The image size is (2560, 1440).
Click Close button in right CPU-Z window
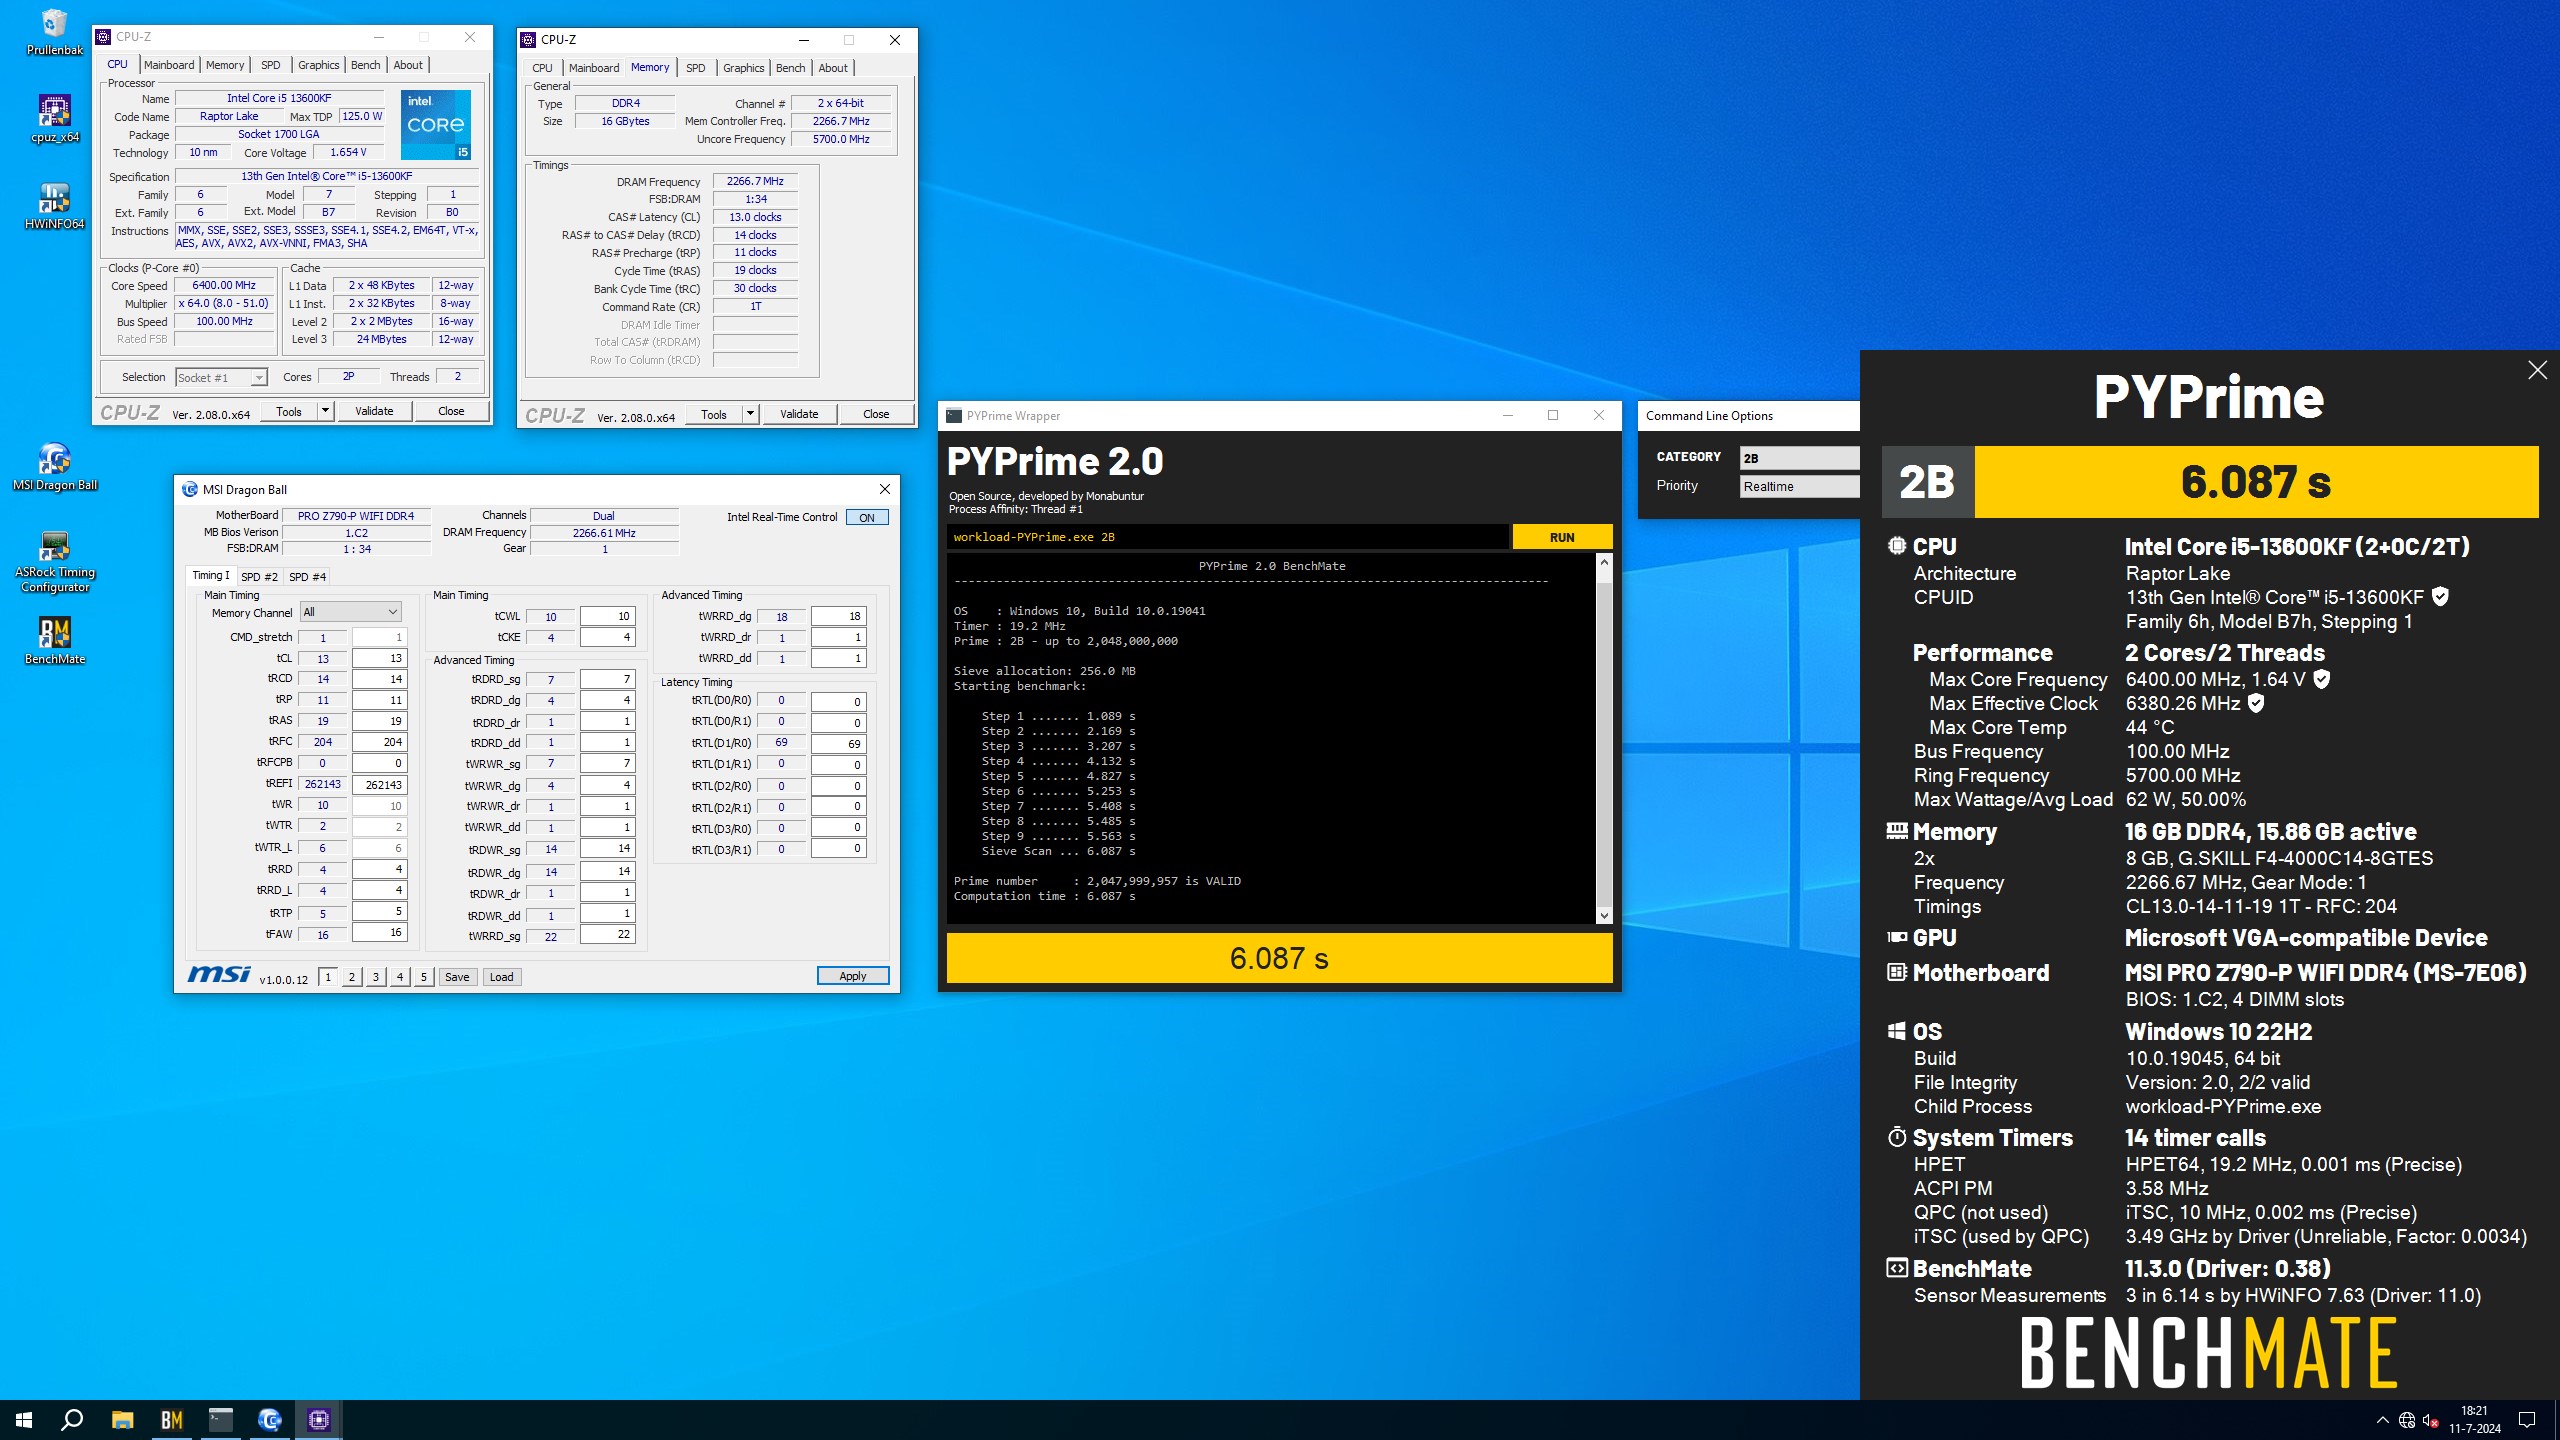pyautogui.click(x=876, y=414)
